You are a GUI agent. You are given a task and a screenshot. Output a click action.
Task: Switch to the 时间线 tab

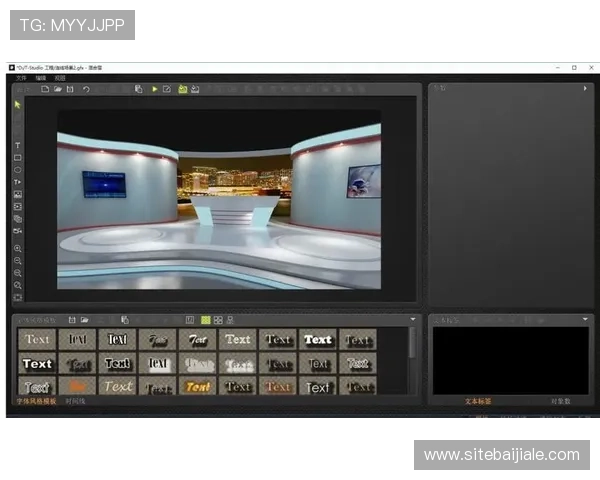click(75, 401)
